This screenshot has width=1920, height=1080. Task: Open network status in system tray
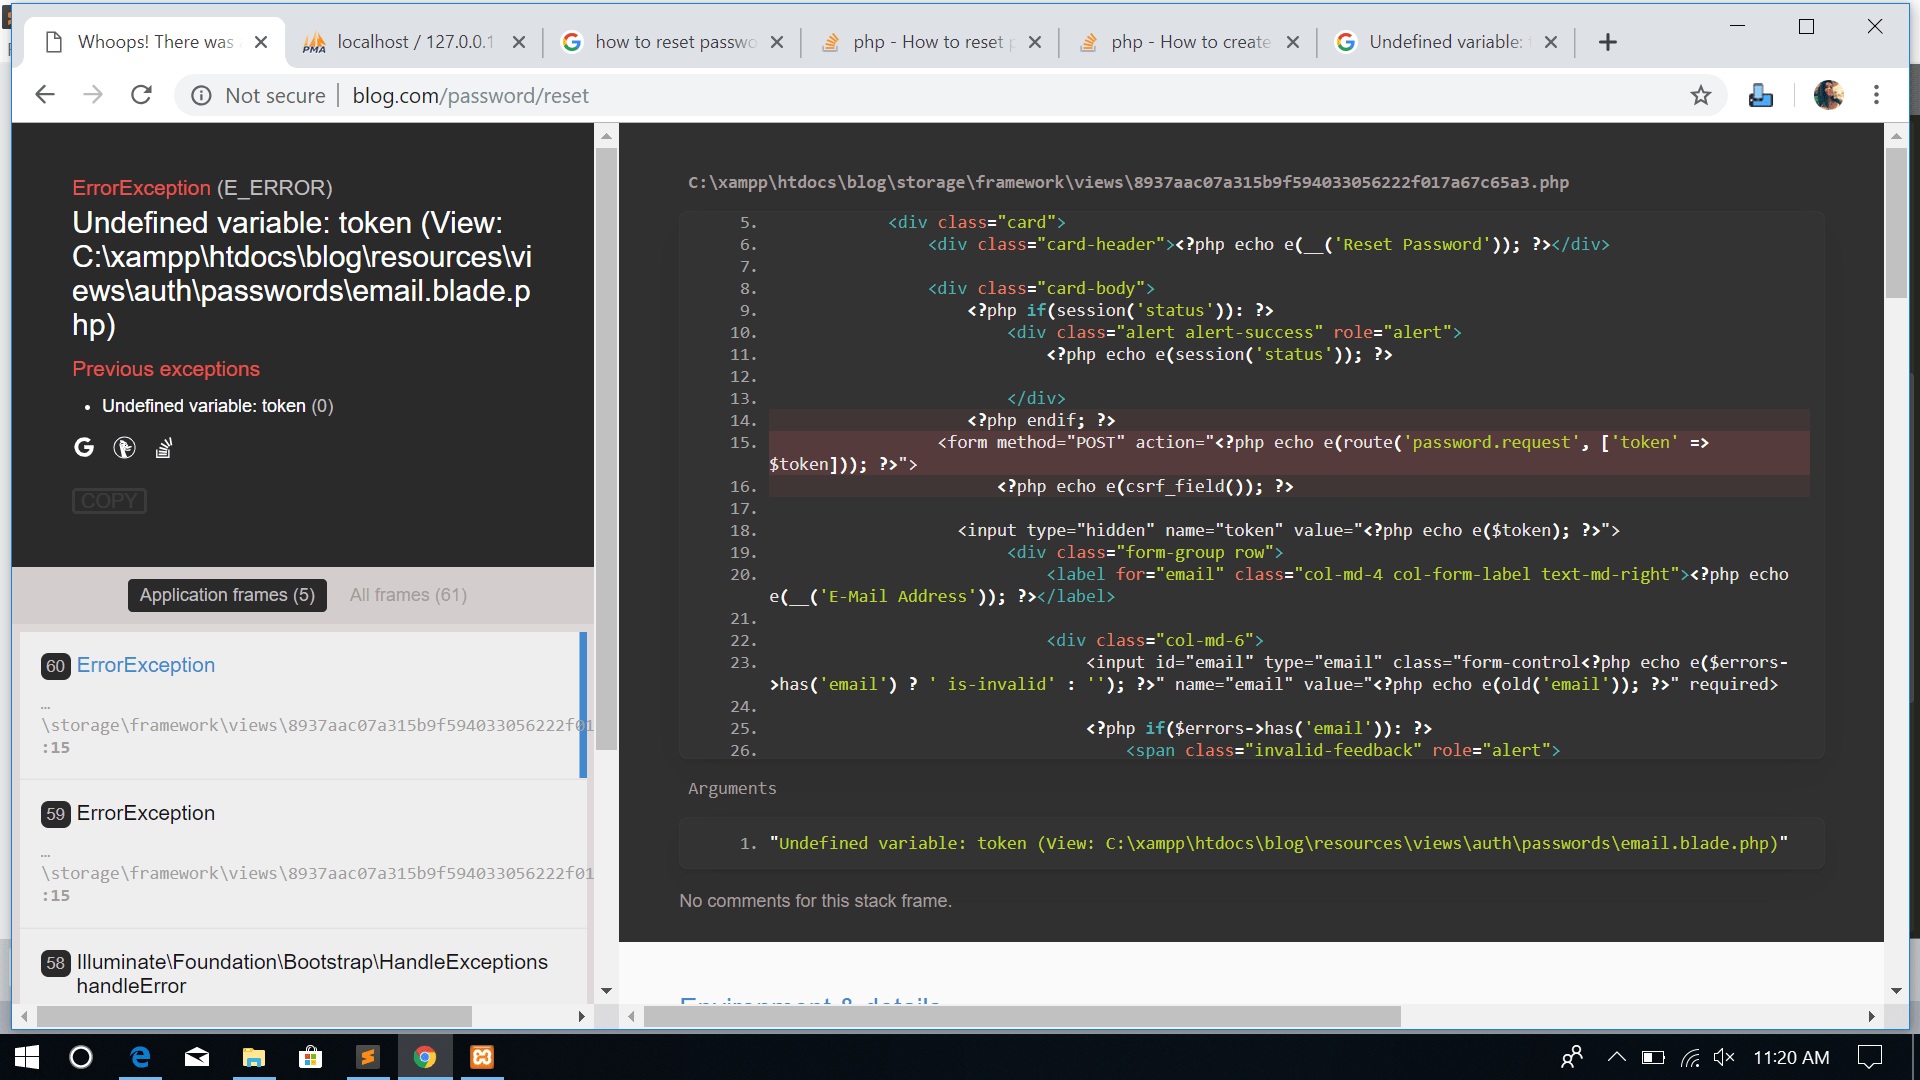[x=1690, y=1057]
